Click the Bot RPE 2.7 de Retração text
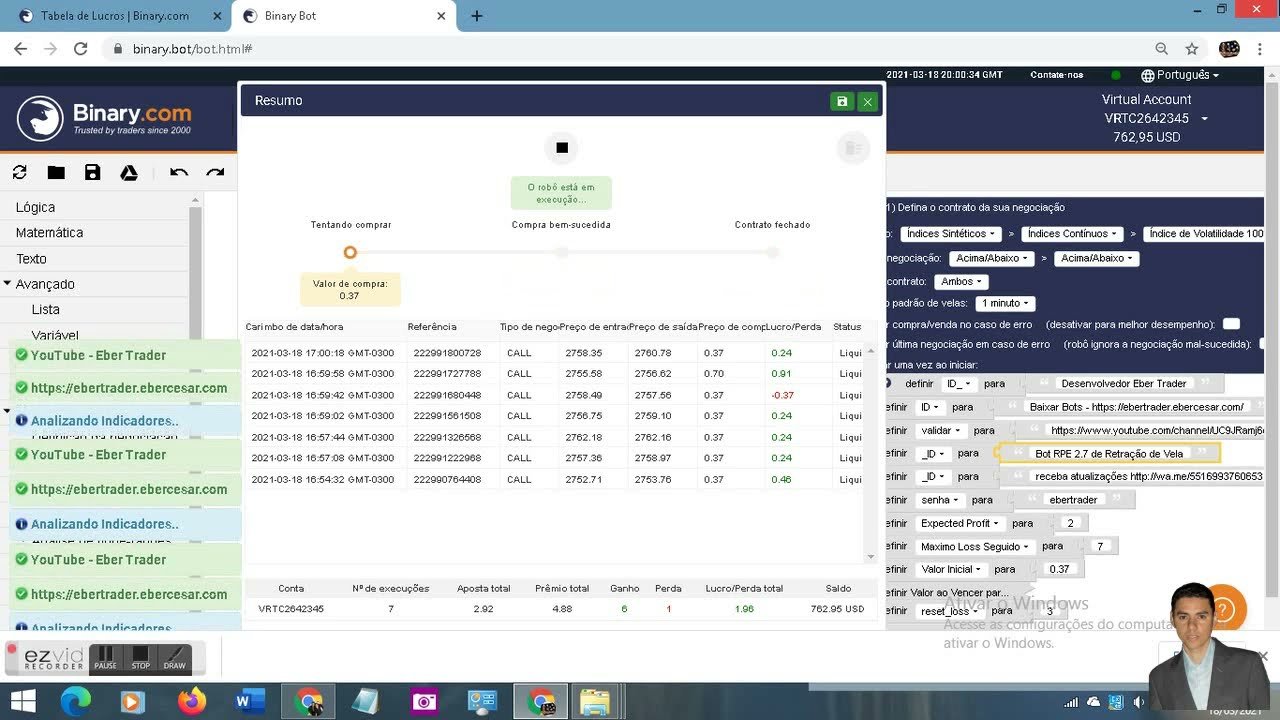1280x720 pixels. [1108, 453]
